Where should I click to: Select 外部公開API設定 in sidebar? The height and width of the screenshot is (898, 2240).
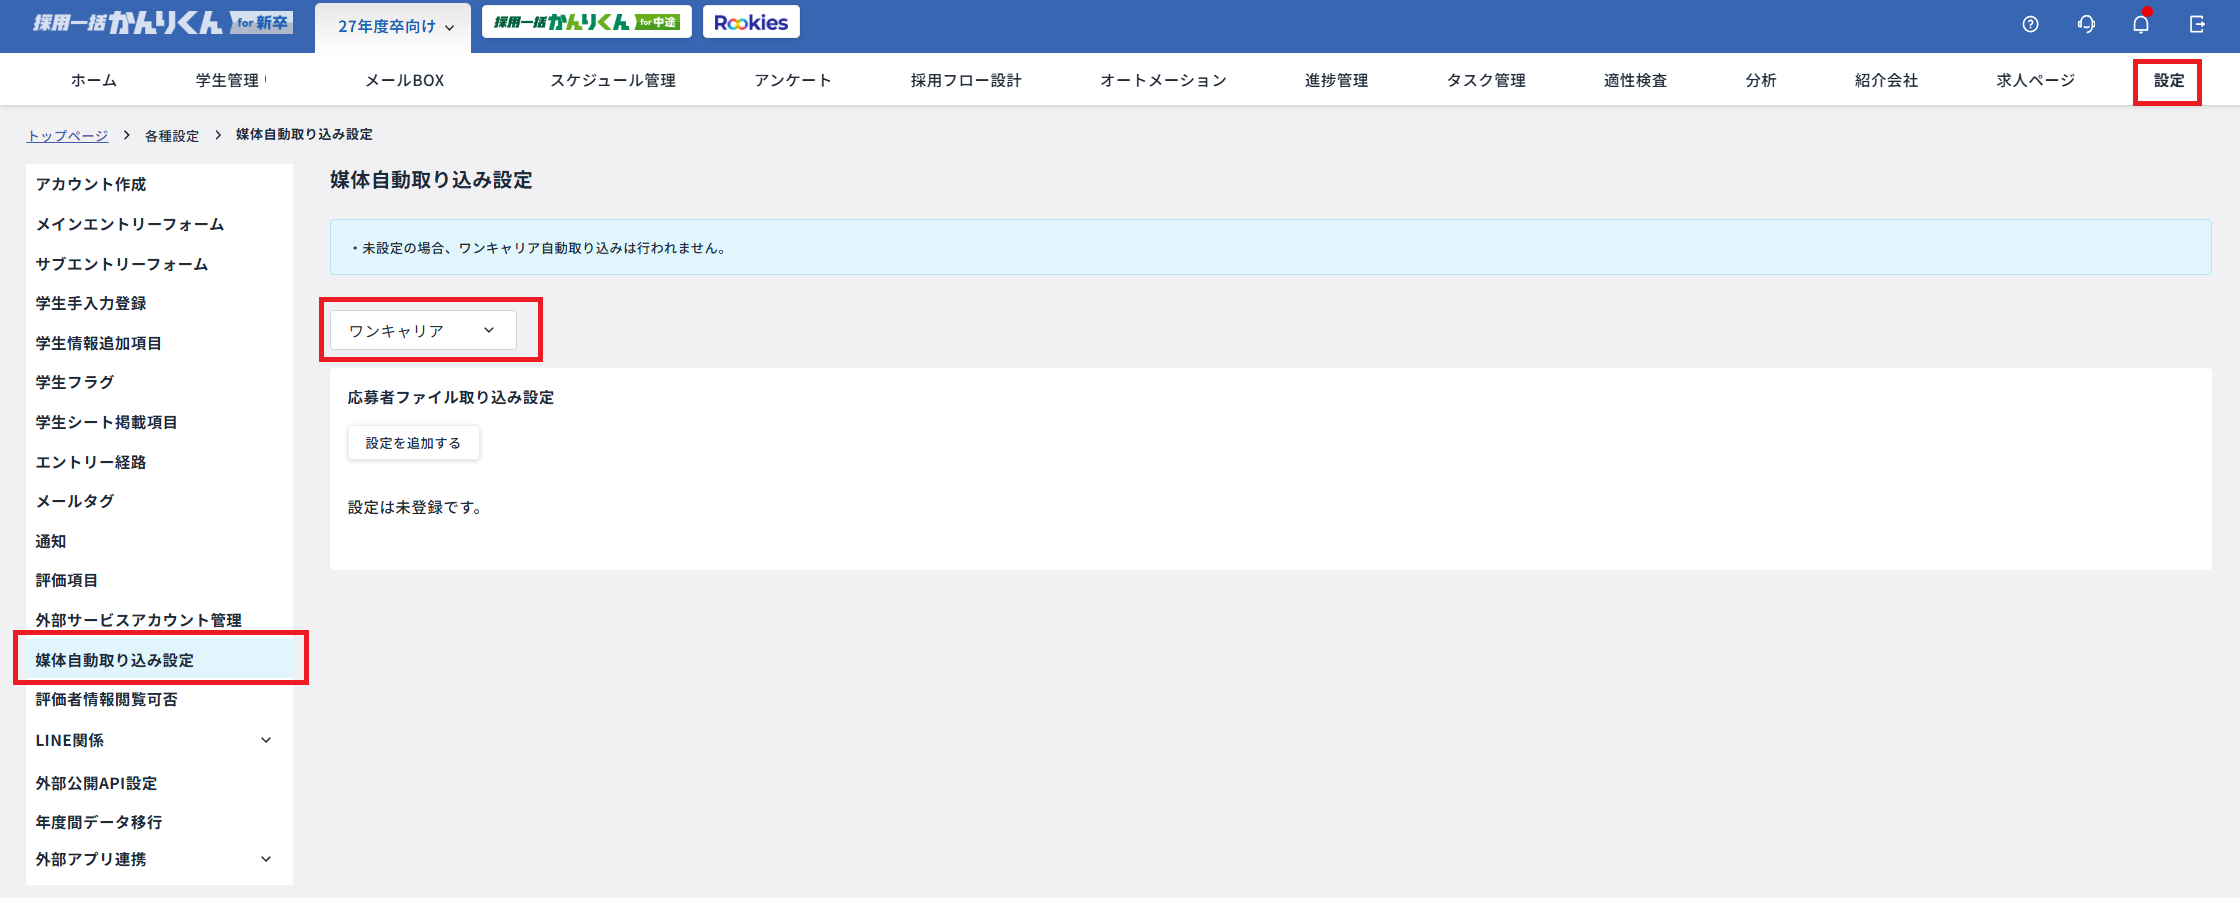(x=97, y=784)
